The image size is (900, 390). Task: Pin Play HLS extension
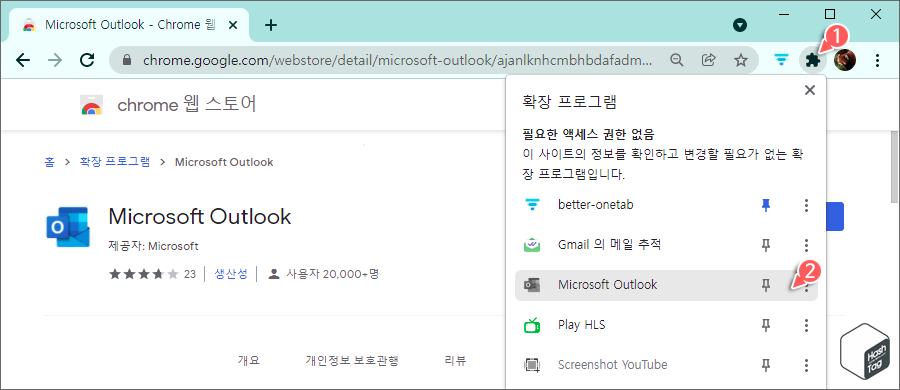765,325
